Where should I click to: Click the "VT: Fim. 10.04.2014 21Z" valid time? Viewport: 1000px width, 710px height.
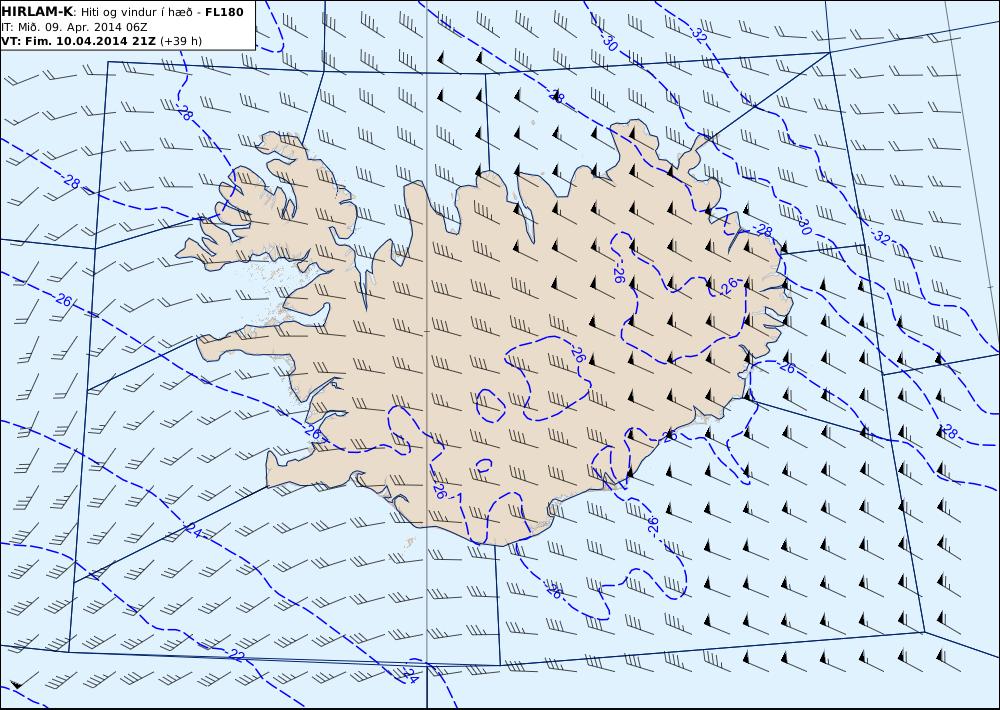point(79,41)
